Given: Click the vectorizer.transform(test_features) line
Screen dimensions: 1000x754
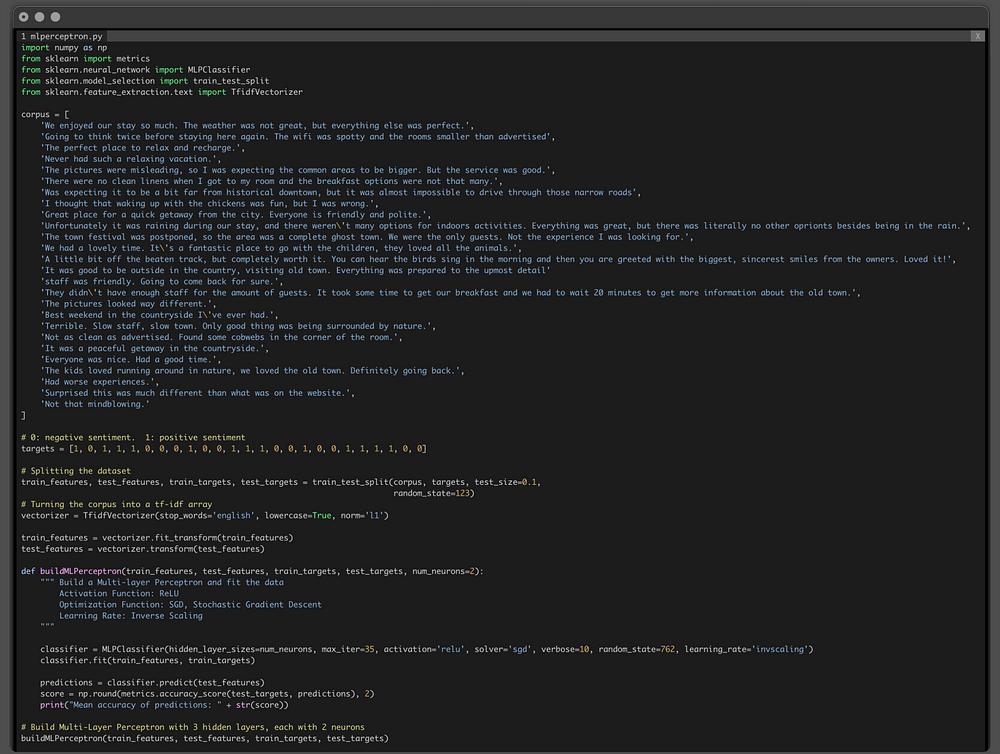Looking at the screenshot, I should [x=143, y=549].
